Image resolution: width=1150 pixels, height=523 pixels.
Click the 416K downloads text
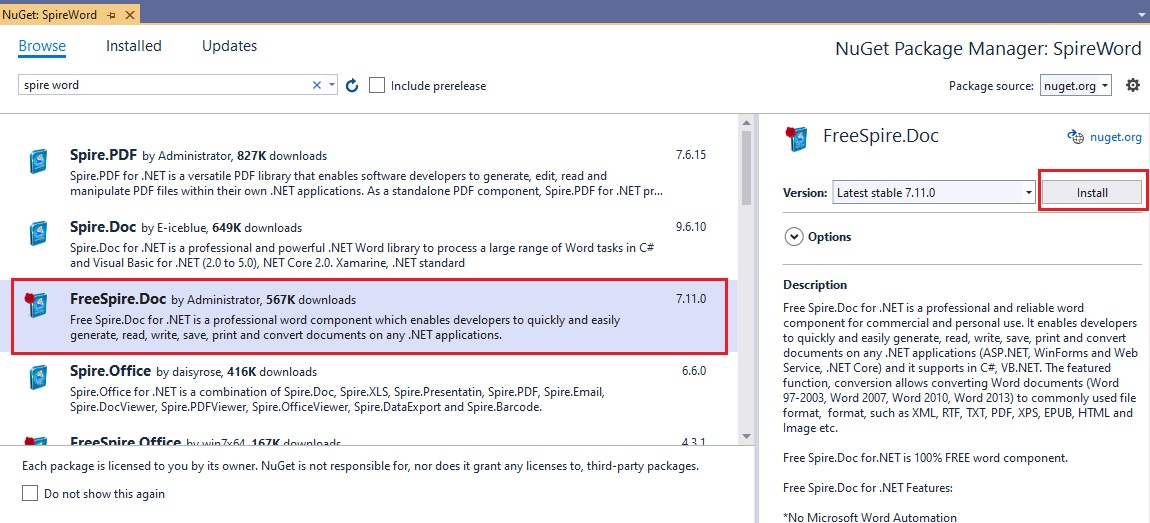click(x=272, y=371)
